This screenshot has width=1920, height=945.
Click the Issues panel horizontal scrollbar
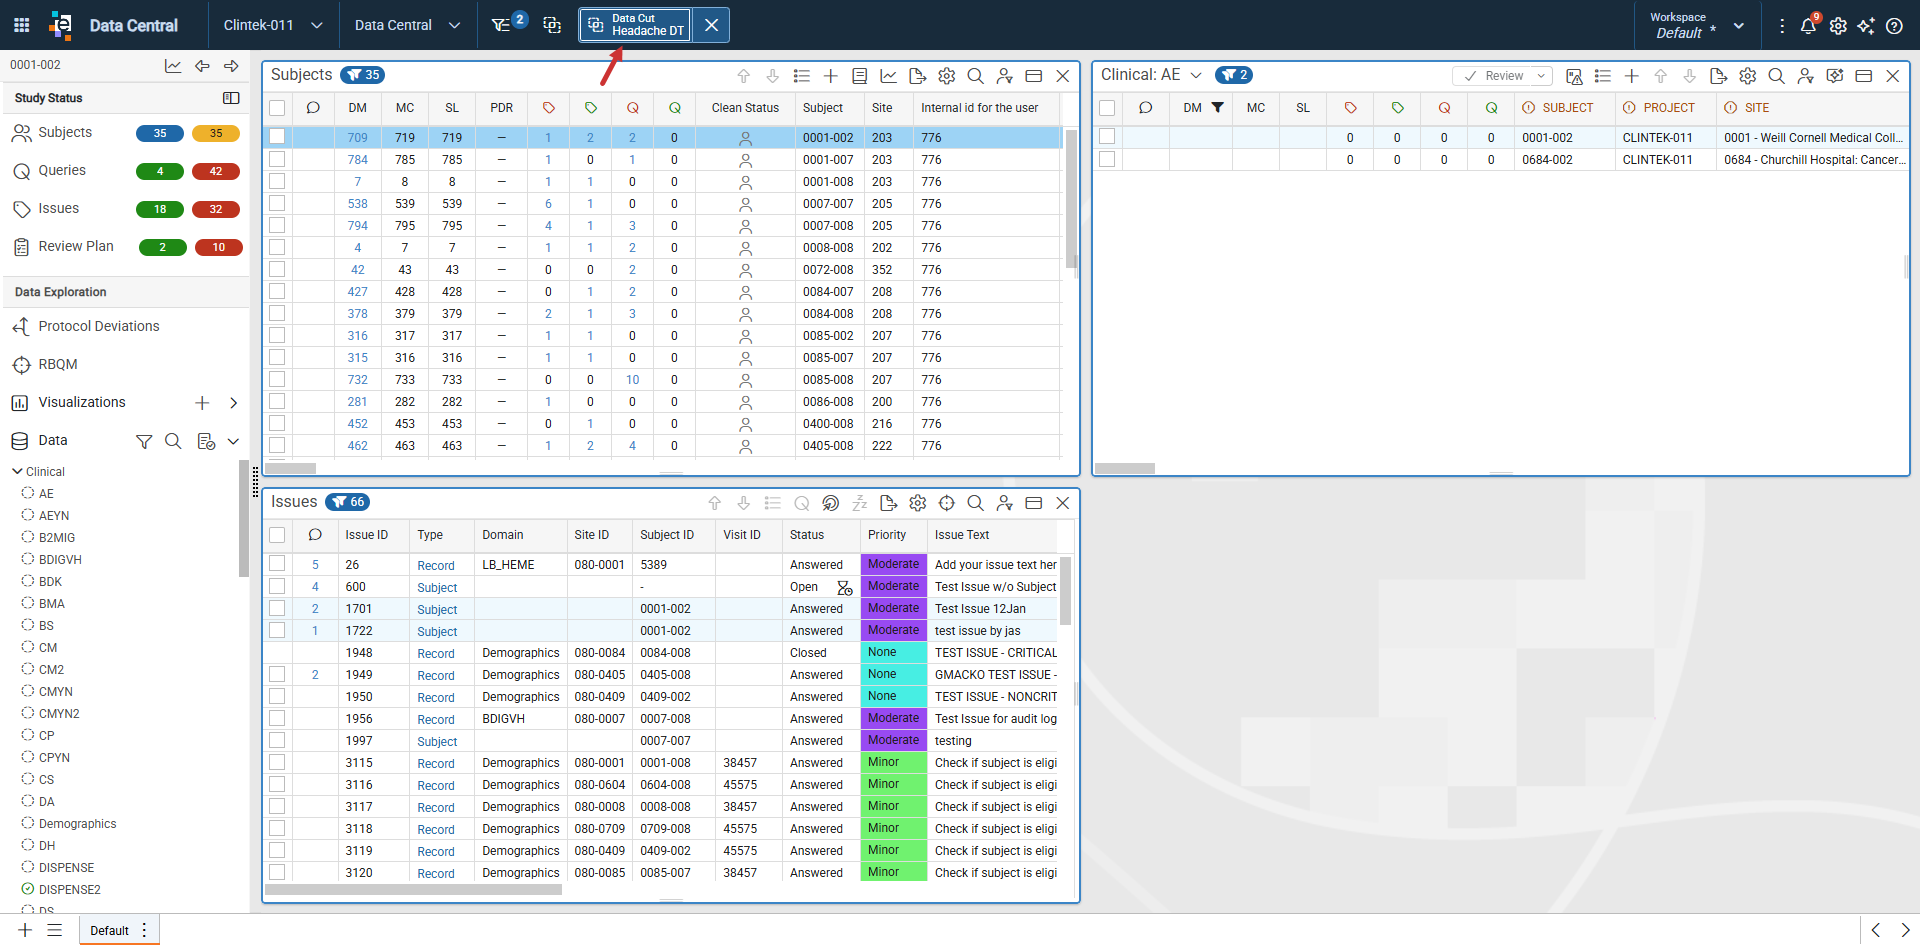click(x=413, y=889)
